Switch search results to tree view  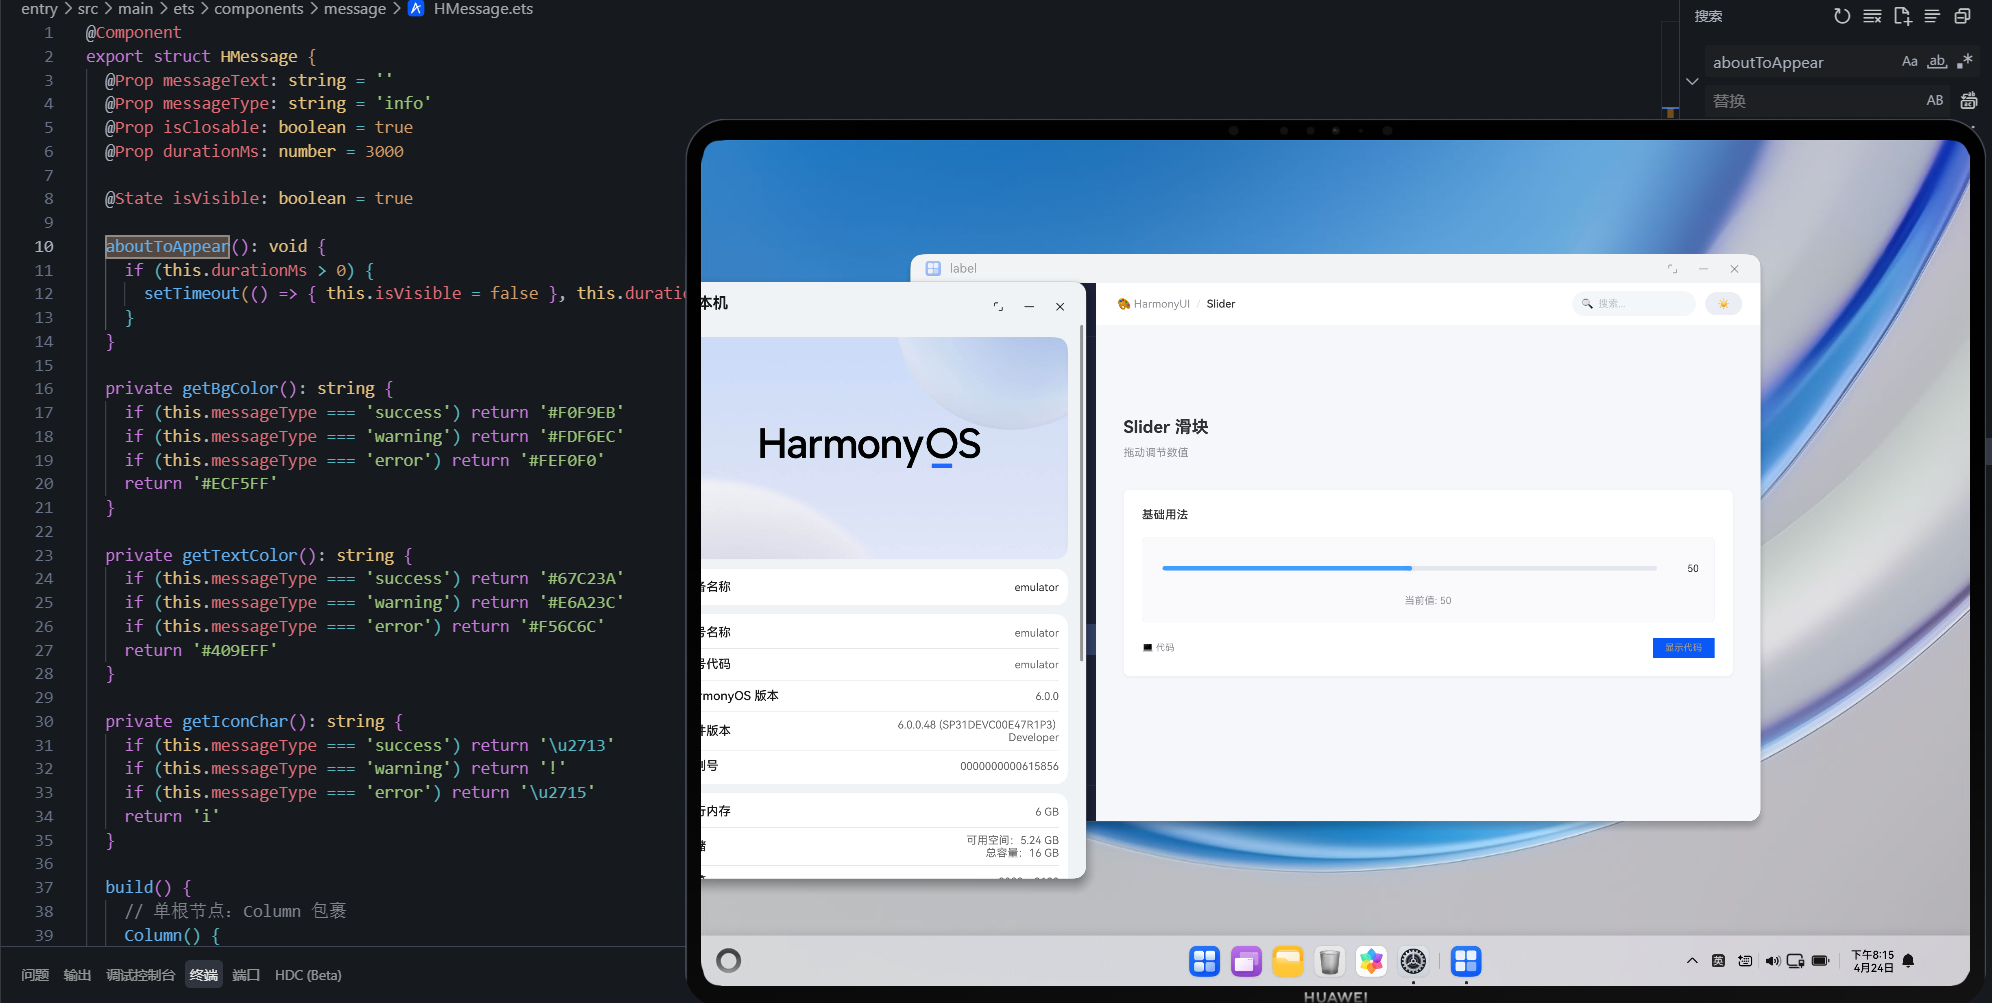(1932, 16)
